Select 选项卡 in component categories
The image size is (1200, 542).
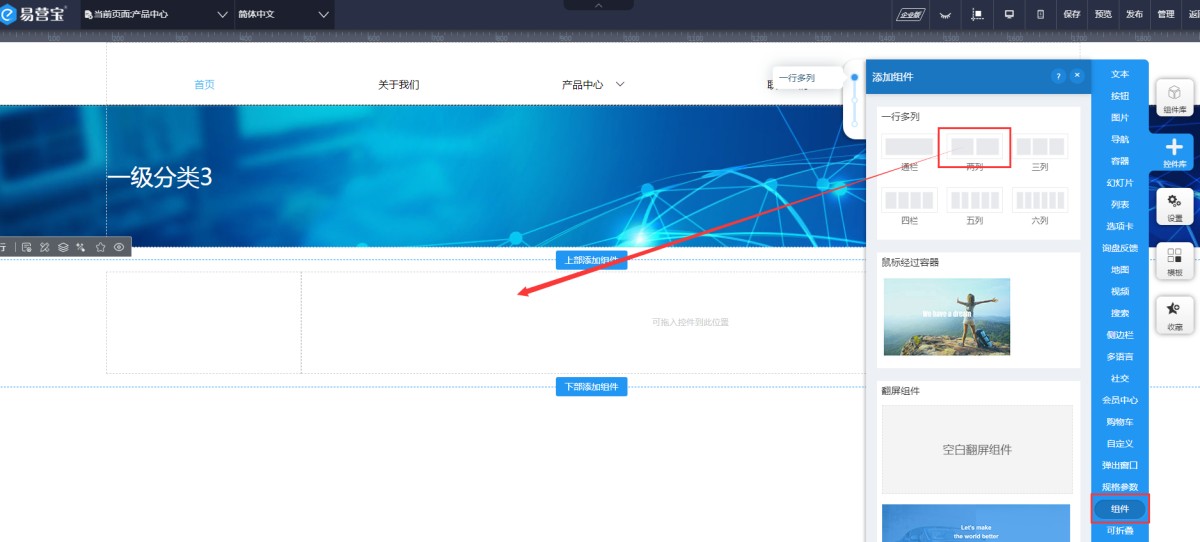click(1120, 226)
